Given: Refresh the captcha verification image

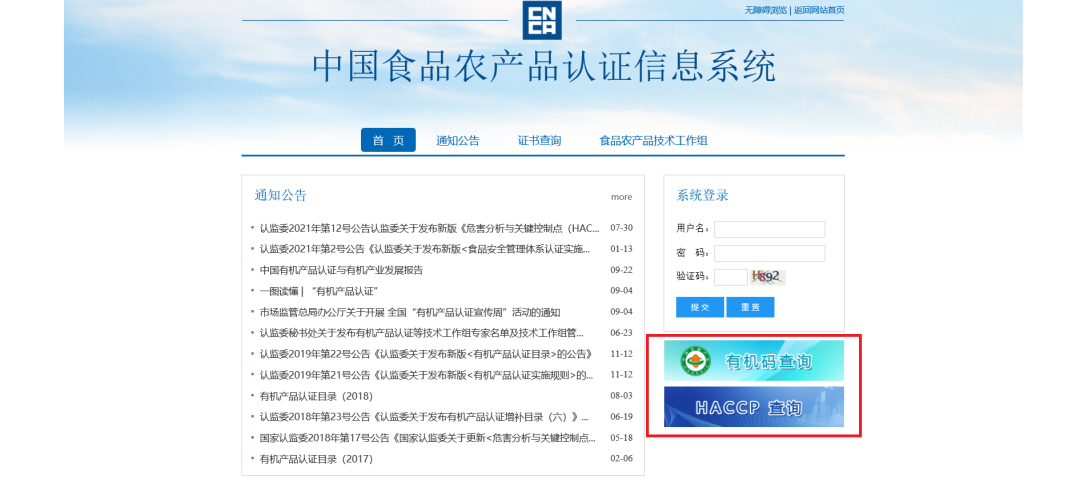Looking at the screenshot, I should [768, 277].
